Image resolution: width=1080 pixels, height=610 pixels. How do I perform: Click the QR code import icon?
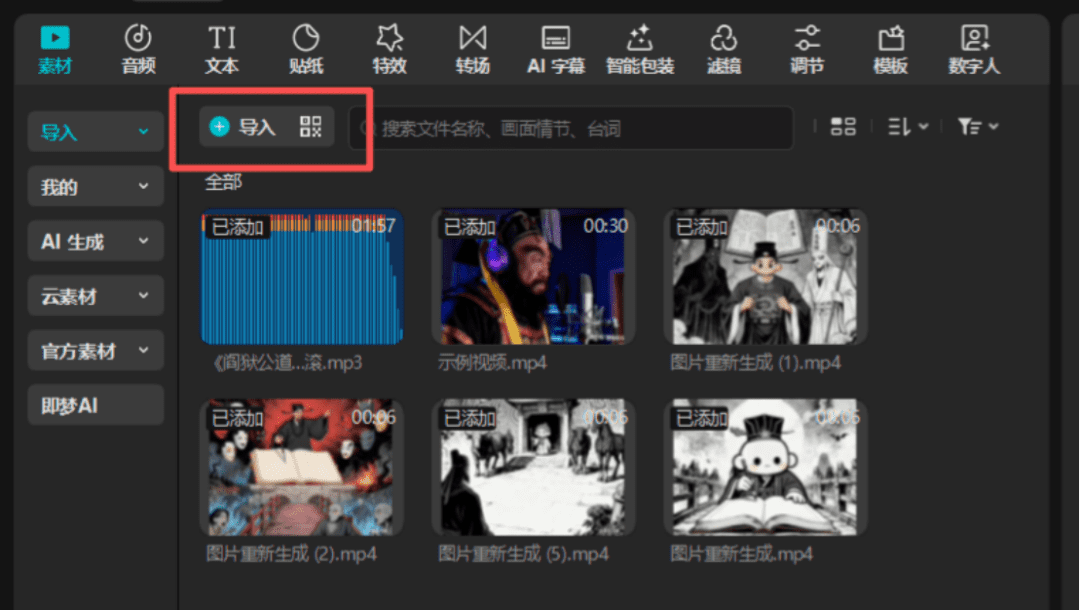(x=311, y=127)
